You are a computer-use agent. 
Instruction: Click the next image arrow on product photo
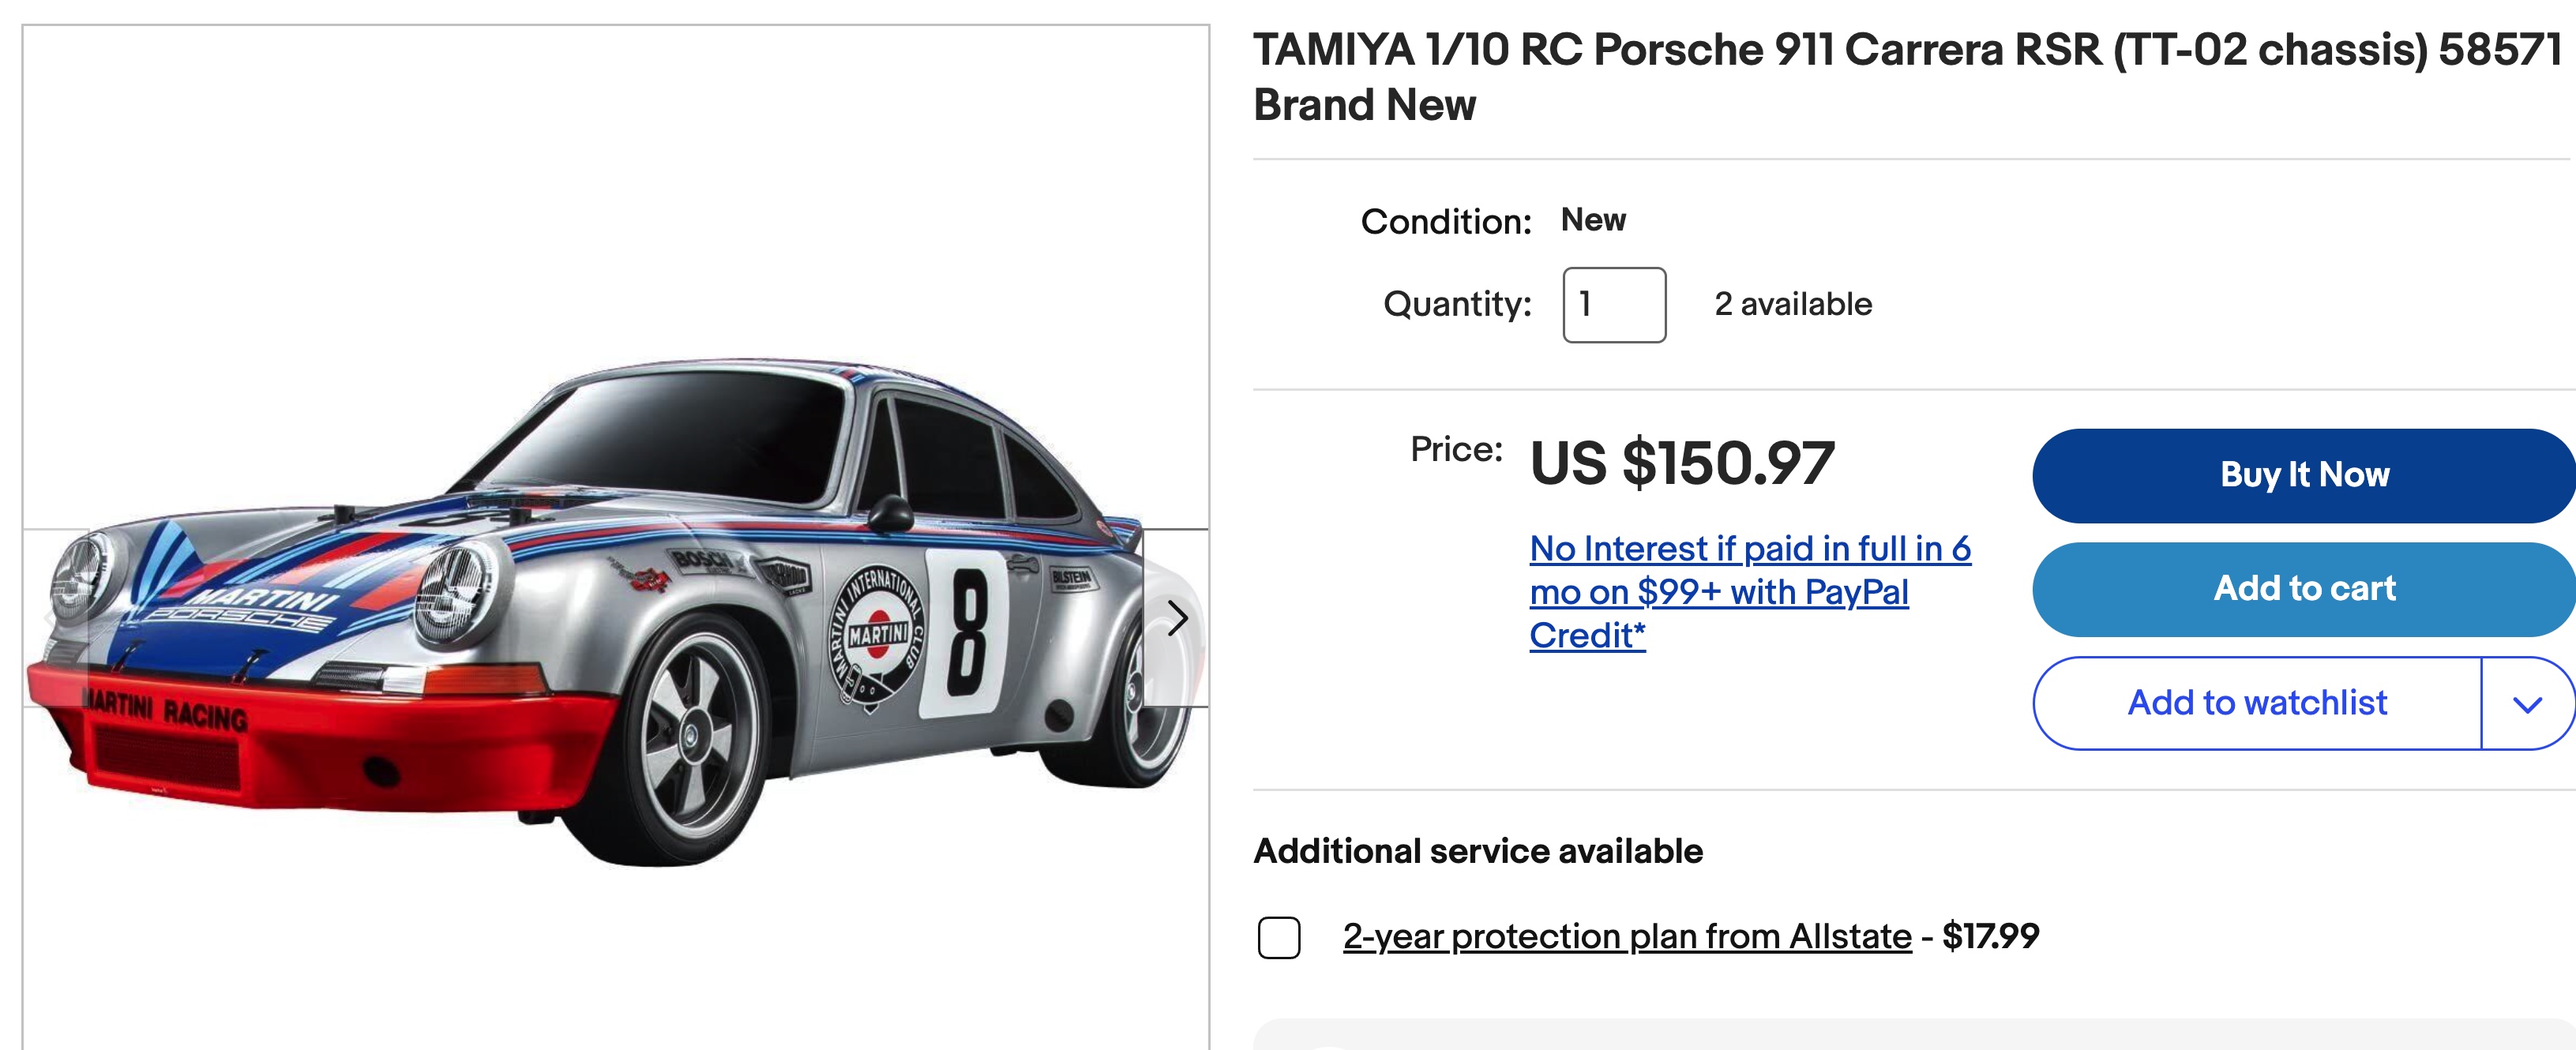coord(1176,618)
